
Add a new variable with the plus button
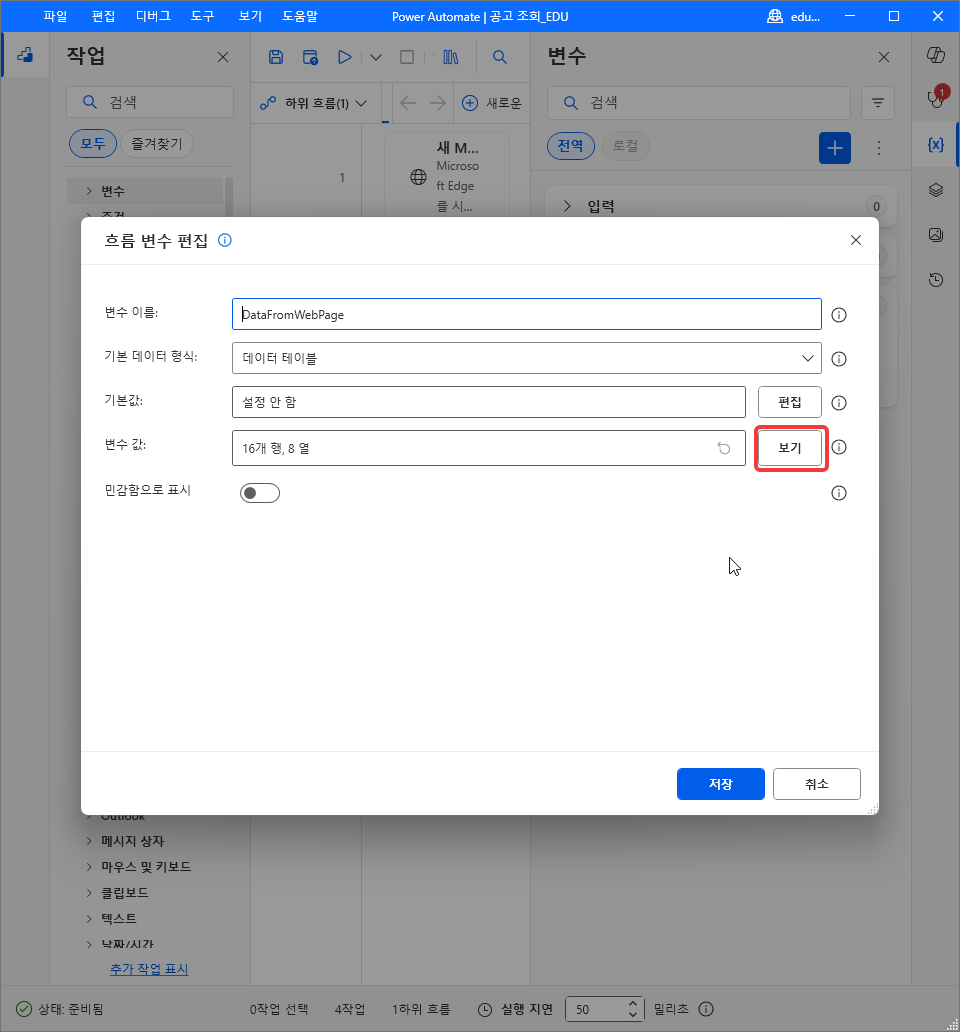click(x=834, y=147)
